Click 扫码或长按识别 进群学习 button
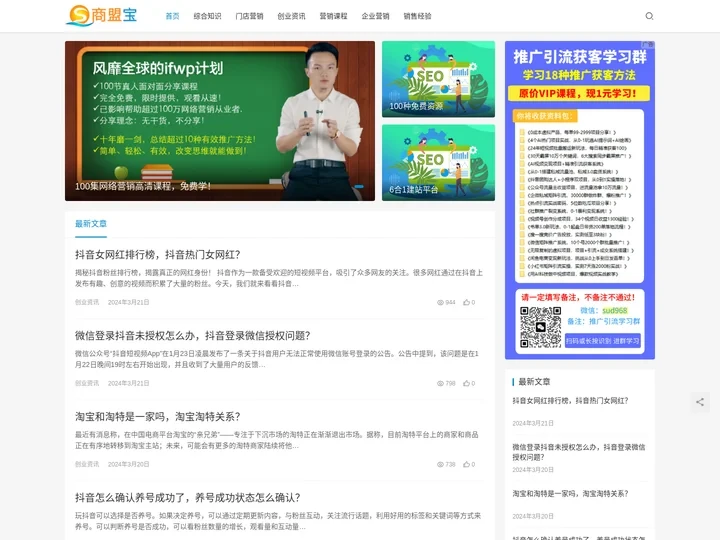 [x=602, y=341]
